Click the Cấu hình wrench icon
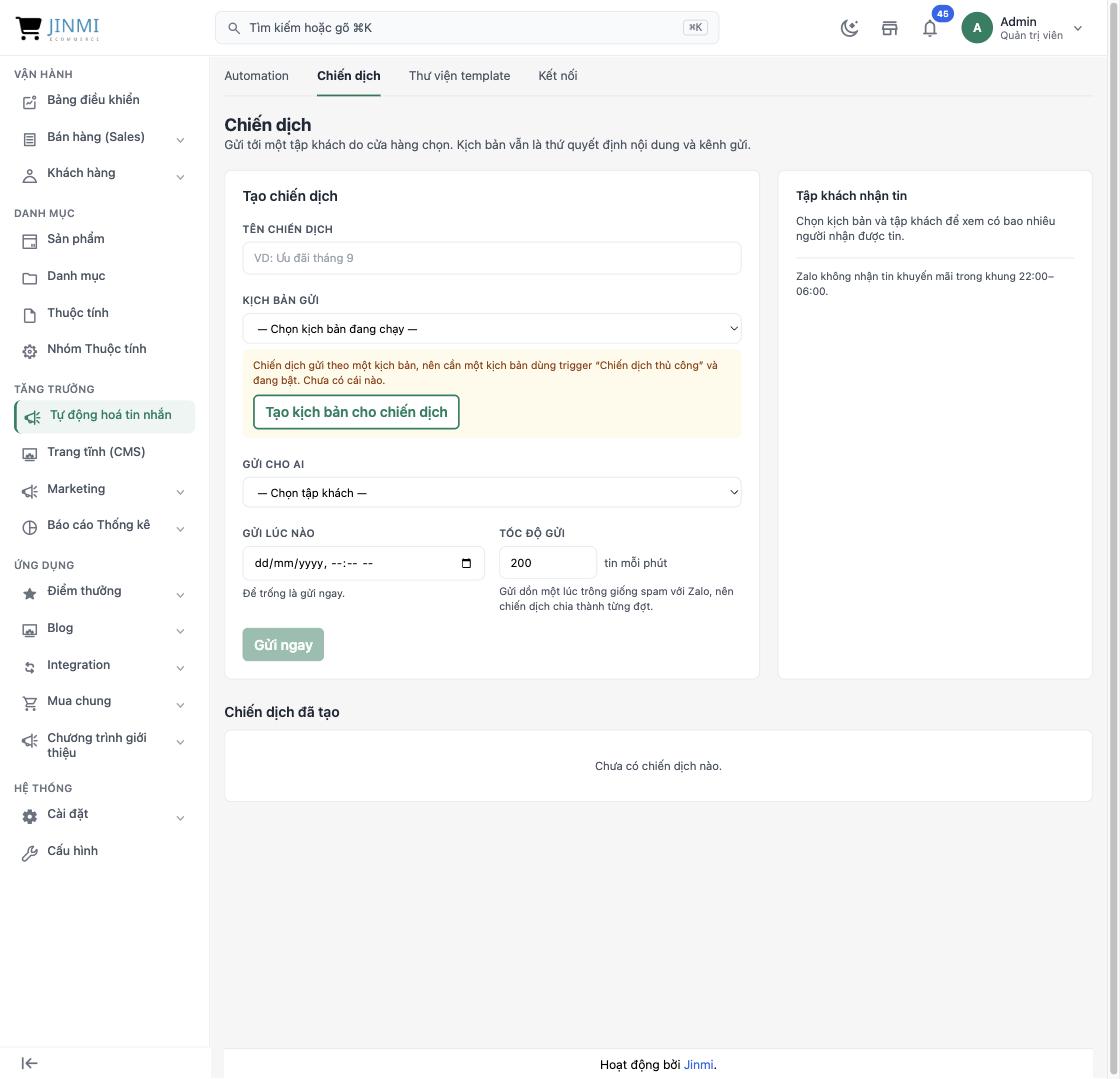This screenshot has width=1120, height=1079. click(x=29, y=853)
